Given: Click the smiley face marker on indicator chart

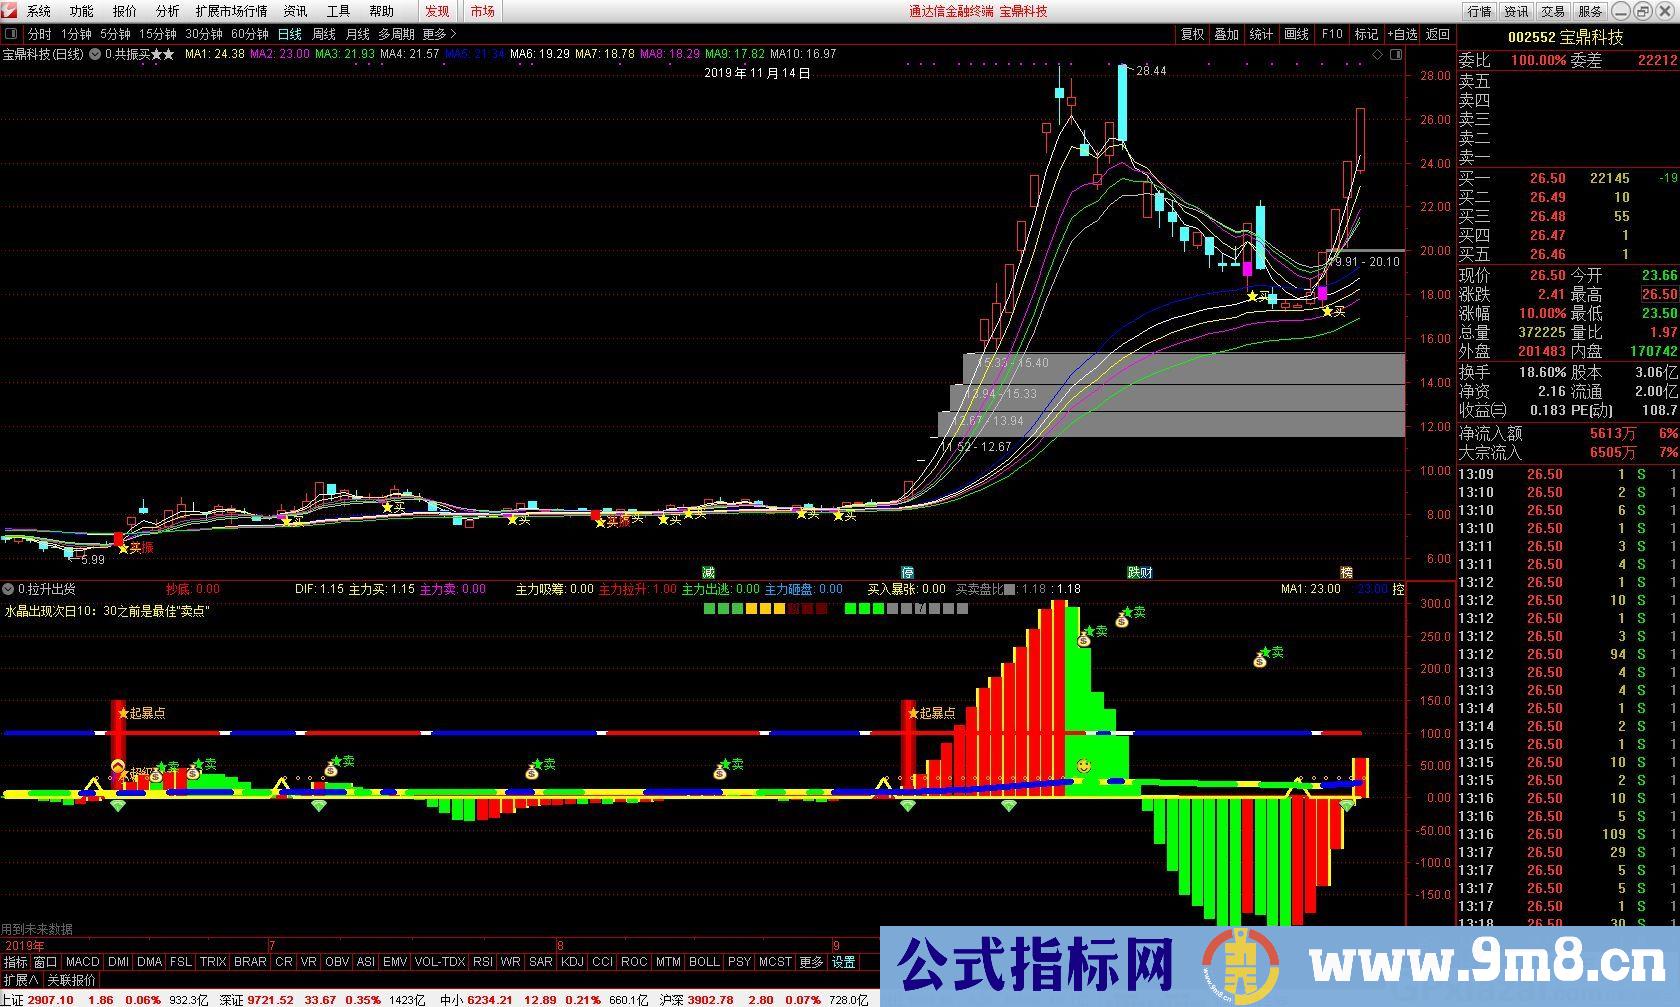Looking at the screenshot, I should pyautogui.click(x=1083, y=767).
